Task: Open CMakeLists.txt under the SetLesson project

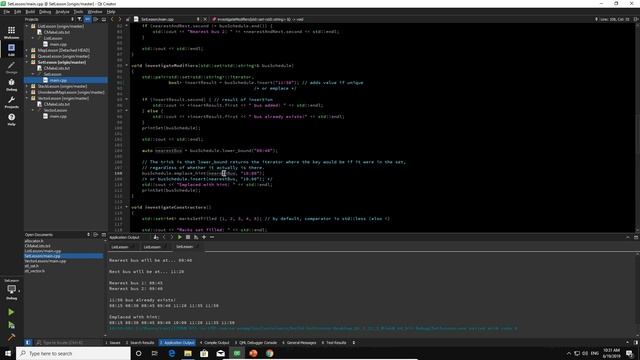Action: pos(57,68)
